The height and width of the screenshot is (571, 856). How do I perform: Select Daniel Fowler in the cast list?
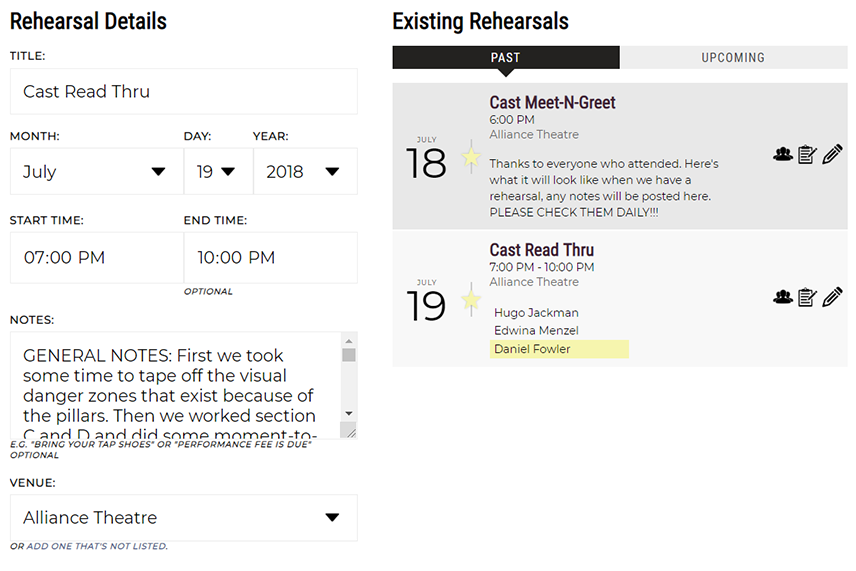click(x=559, y=349)
